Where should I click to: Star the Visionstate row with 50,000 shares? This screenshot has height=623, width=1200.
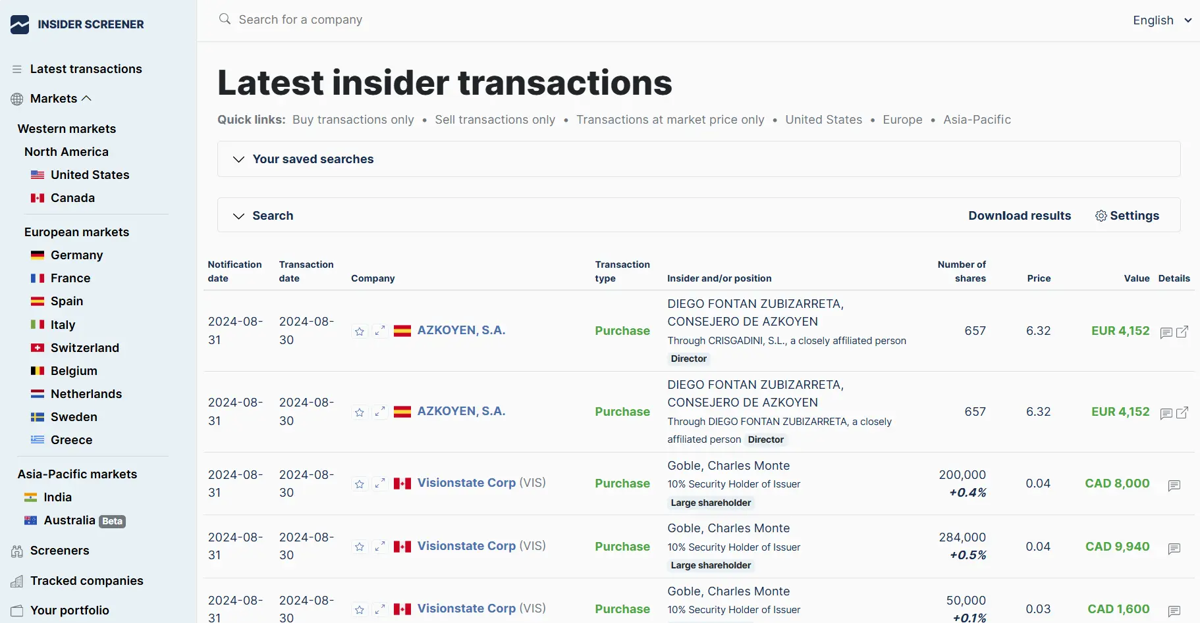pos(359,609)
